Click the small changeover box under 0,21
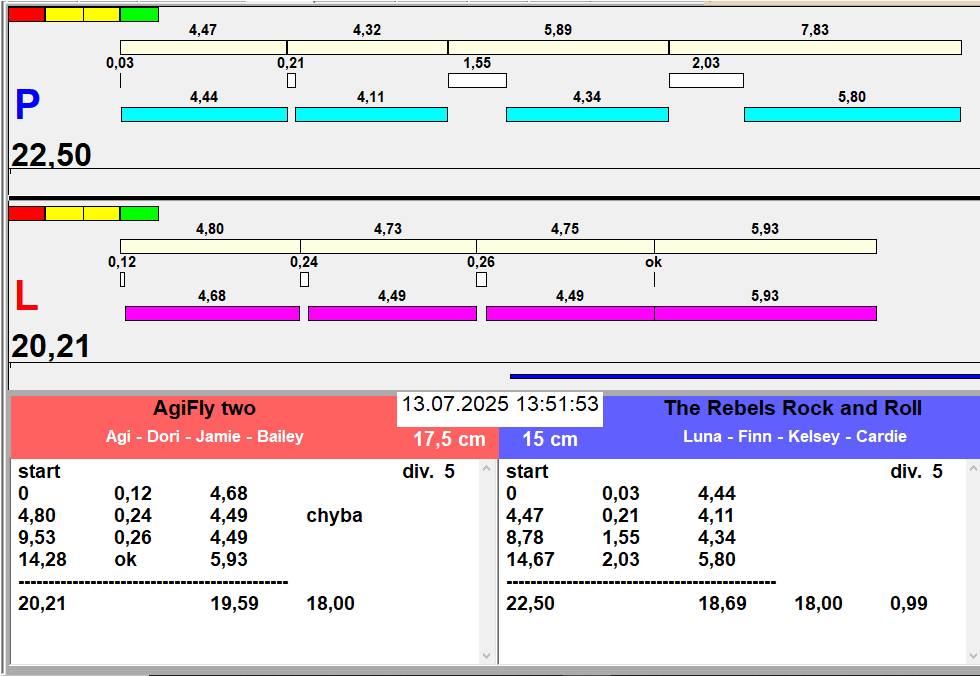The height and width of the screenshot is (676, 980). tap(291, 81)
